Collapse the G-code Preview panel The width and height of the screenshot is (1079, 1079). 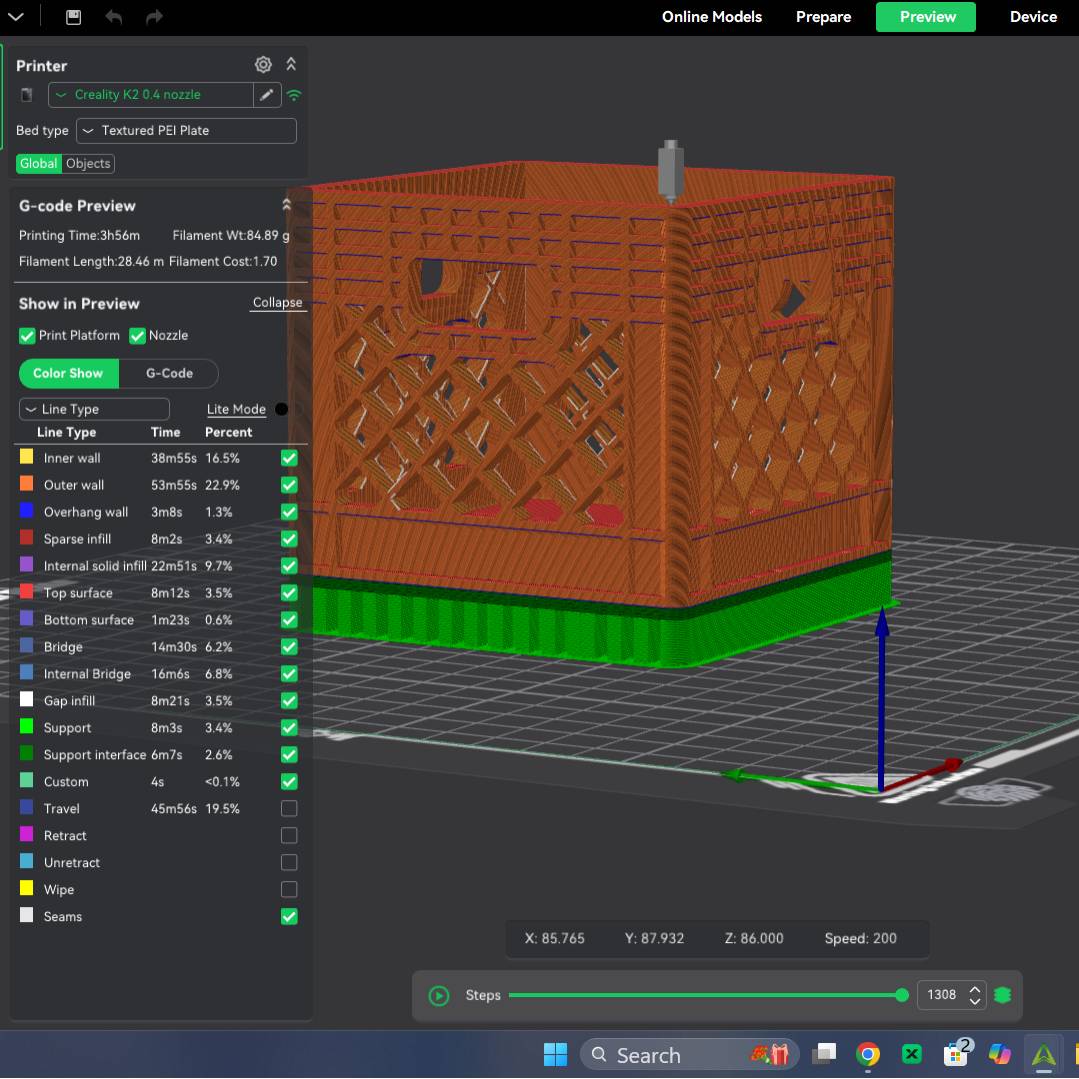pyautogui.click(x=287, y=205)
